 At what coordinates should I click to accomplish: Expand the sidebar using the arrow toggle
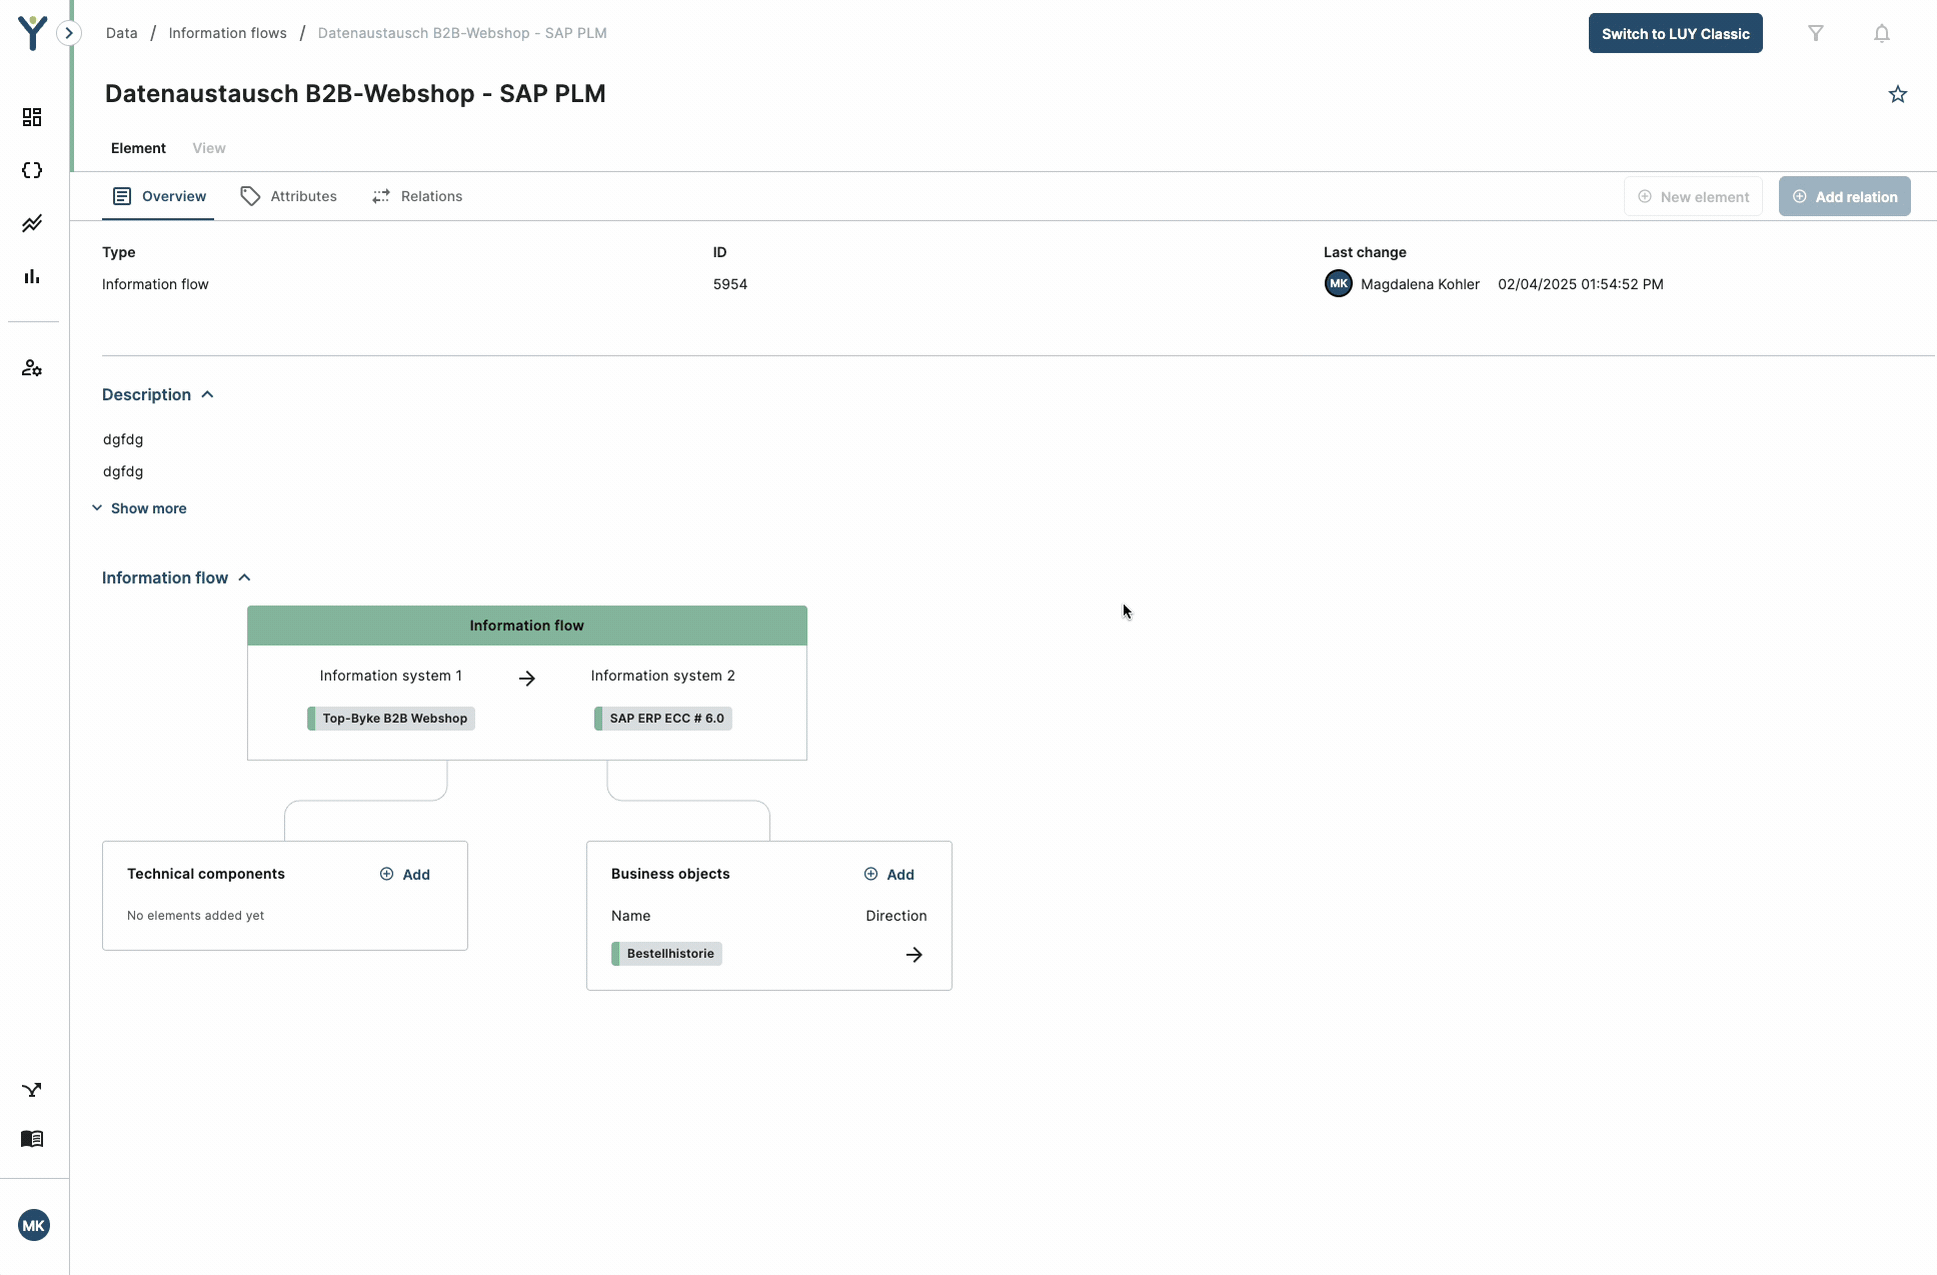[68, 32]
